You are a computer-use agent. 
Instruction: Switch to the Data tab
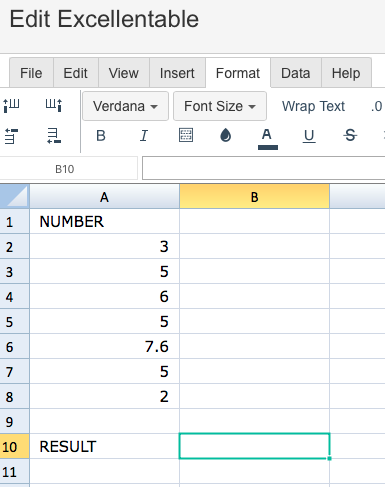(296, 73)
